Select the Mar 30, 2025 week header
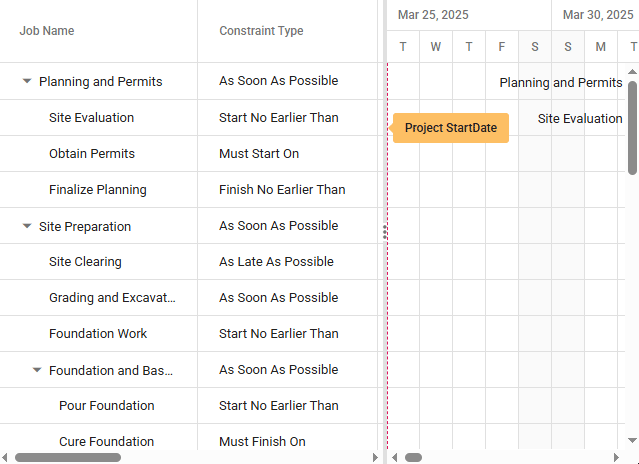This screenshot has width=639, height=464. tap(597, 15)
